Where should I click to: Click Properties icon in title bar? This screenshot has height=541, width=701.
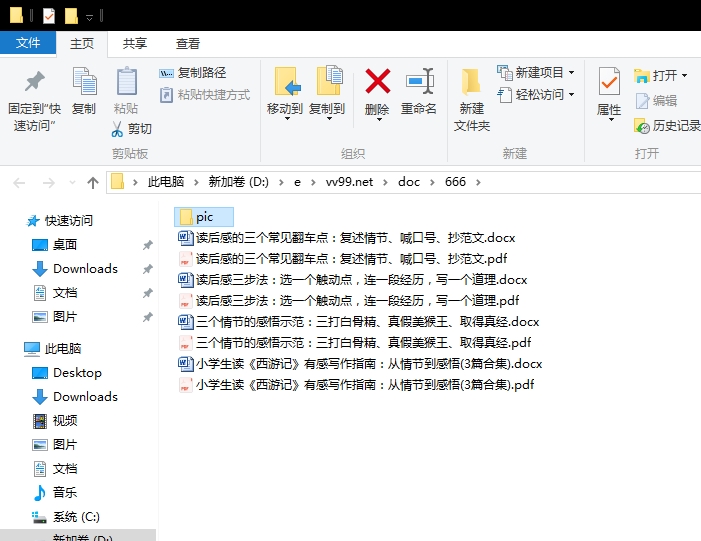(49, 16)
